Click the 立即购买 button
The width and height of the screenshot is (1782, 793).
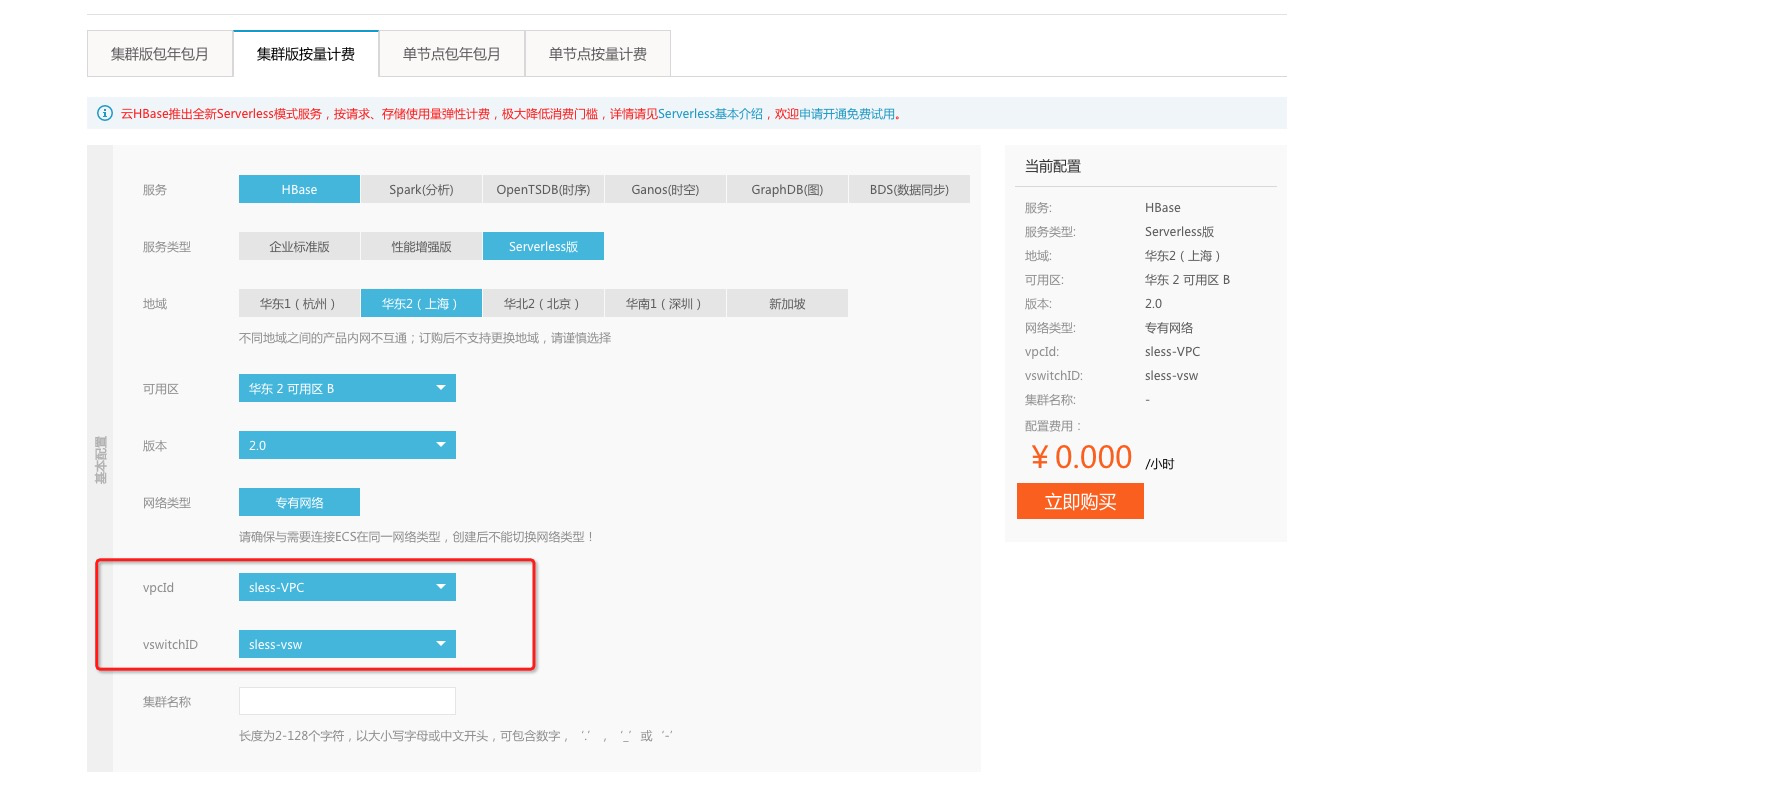point(1080,501)
